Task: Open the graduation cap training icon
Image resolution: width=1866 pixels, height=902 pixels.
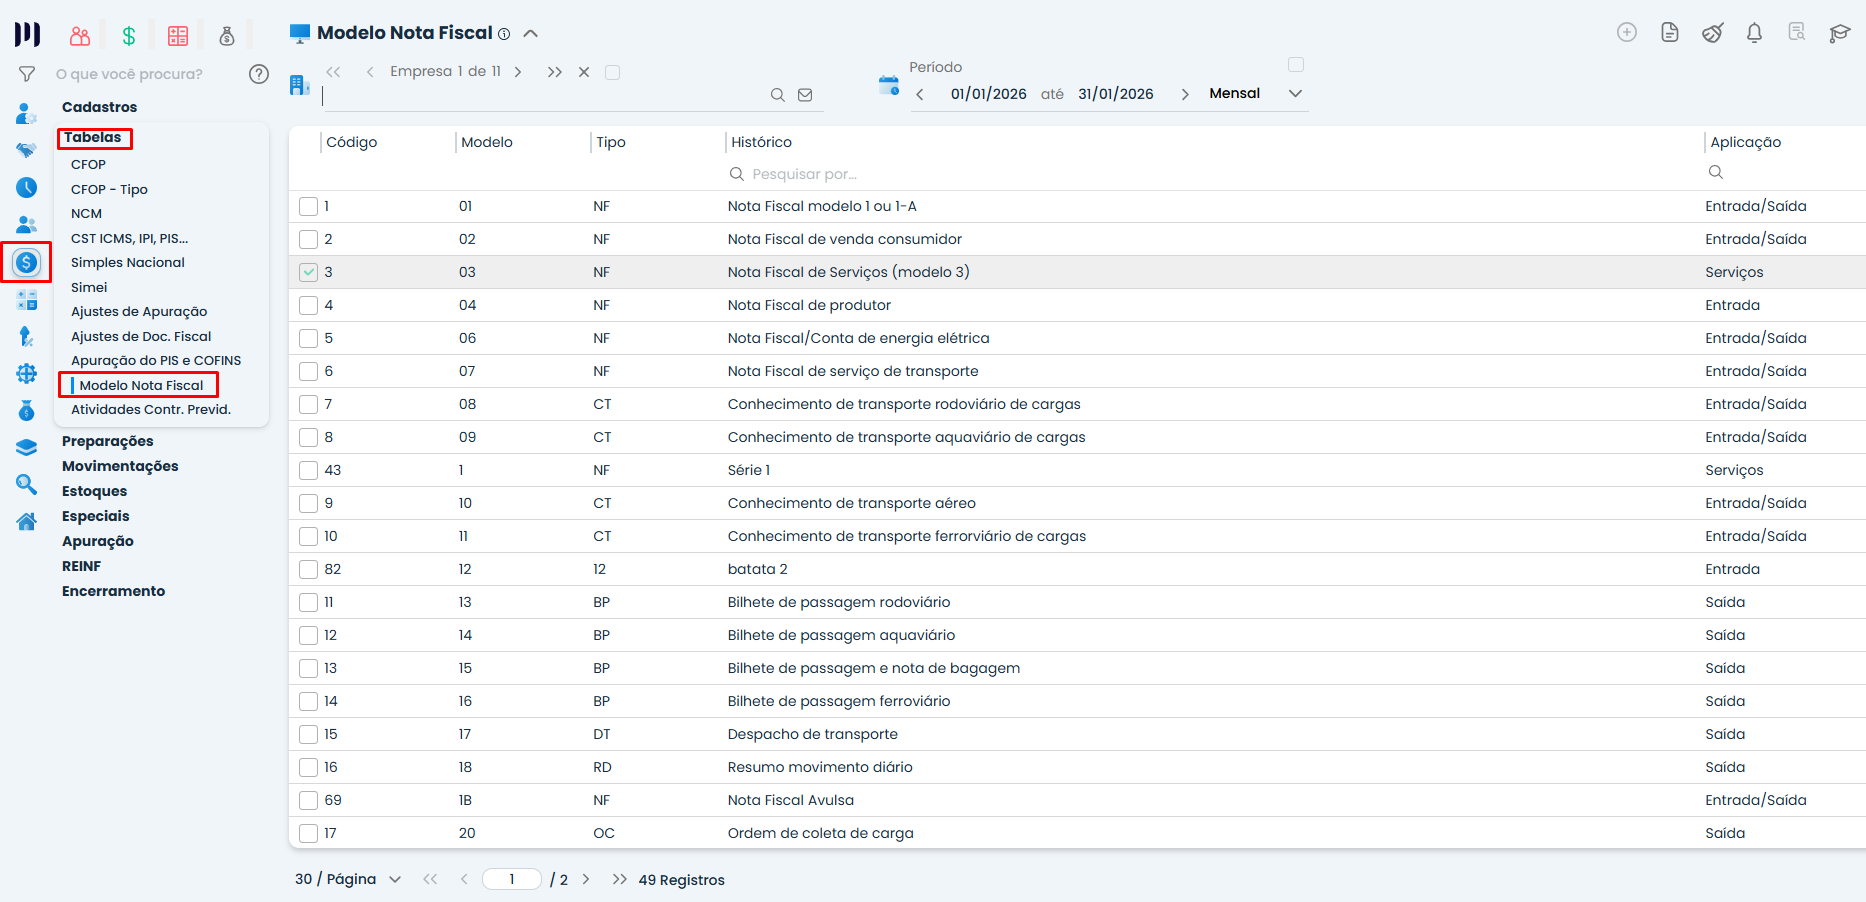Action: click(x=1839, y=33)
